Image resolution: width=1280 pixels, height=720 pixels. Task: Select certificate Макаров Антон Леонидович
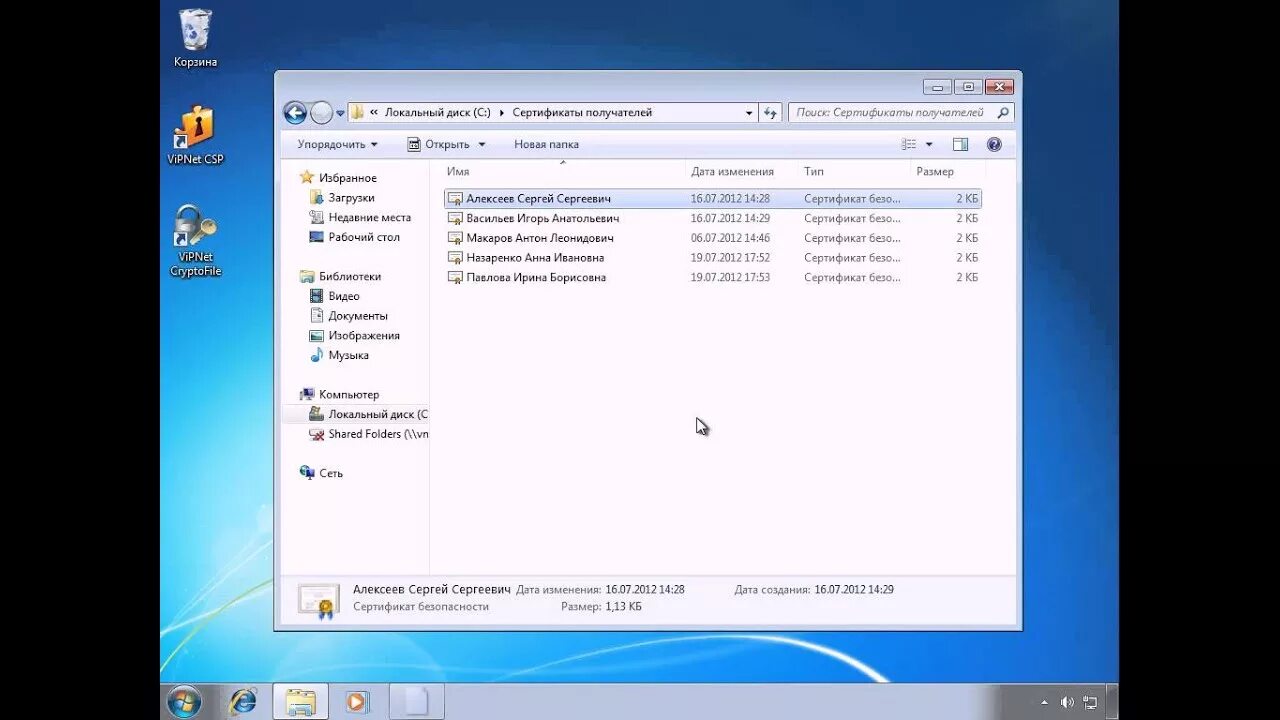click(712, 238)
